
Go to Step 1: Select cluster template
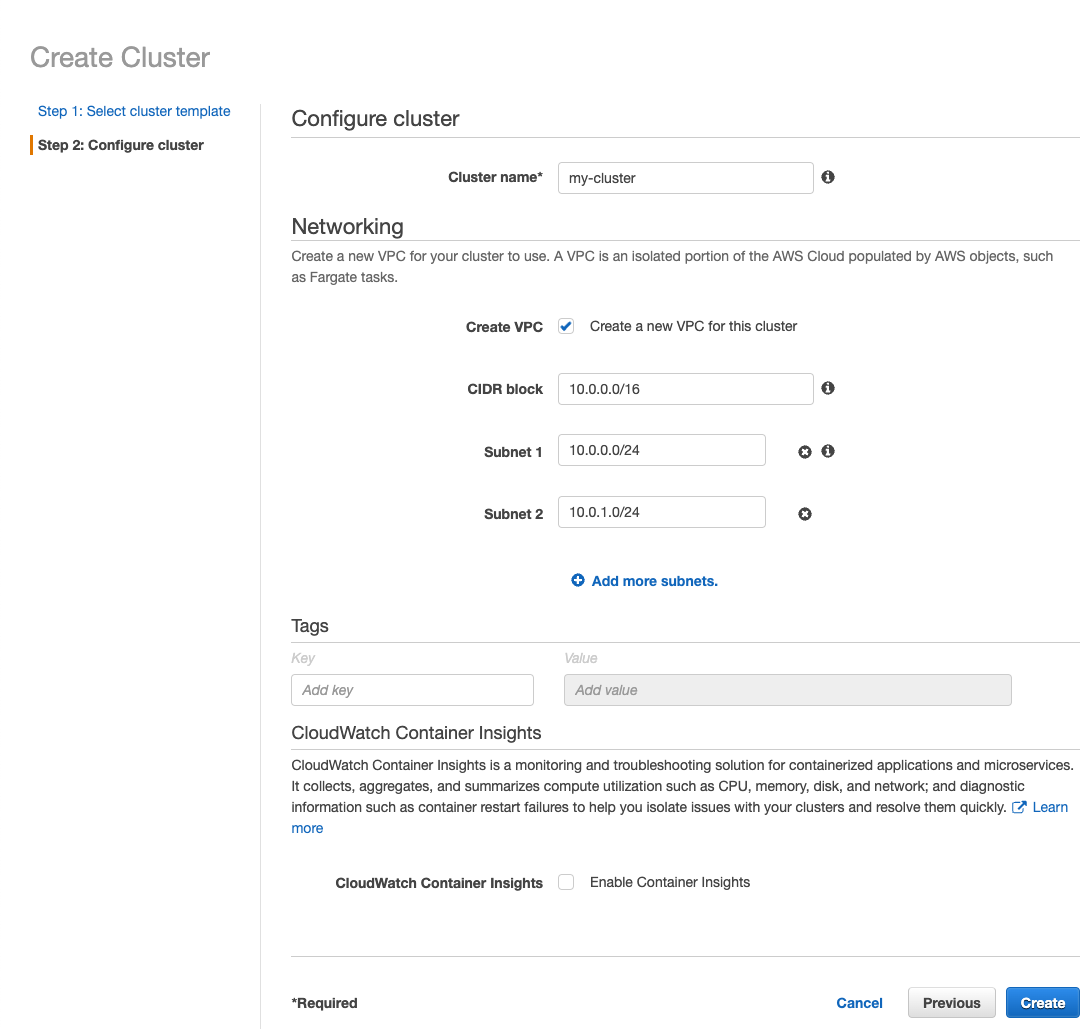134,111
